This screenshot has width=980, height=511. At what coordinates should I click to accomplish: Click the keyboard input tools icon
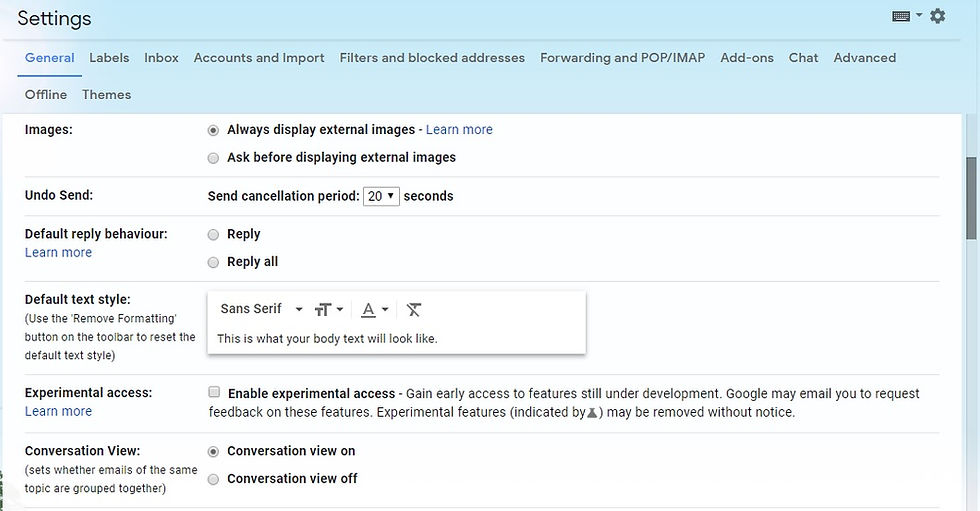click(901, 16)
